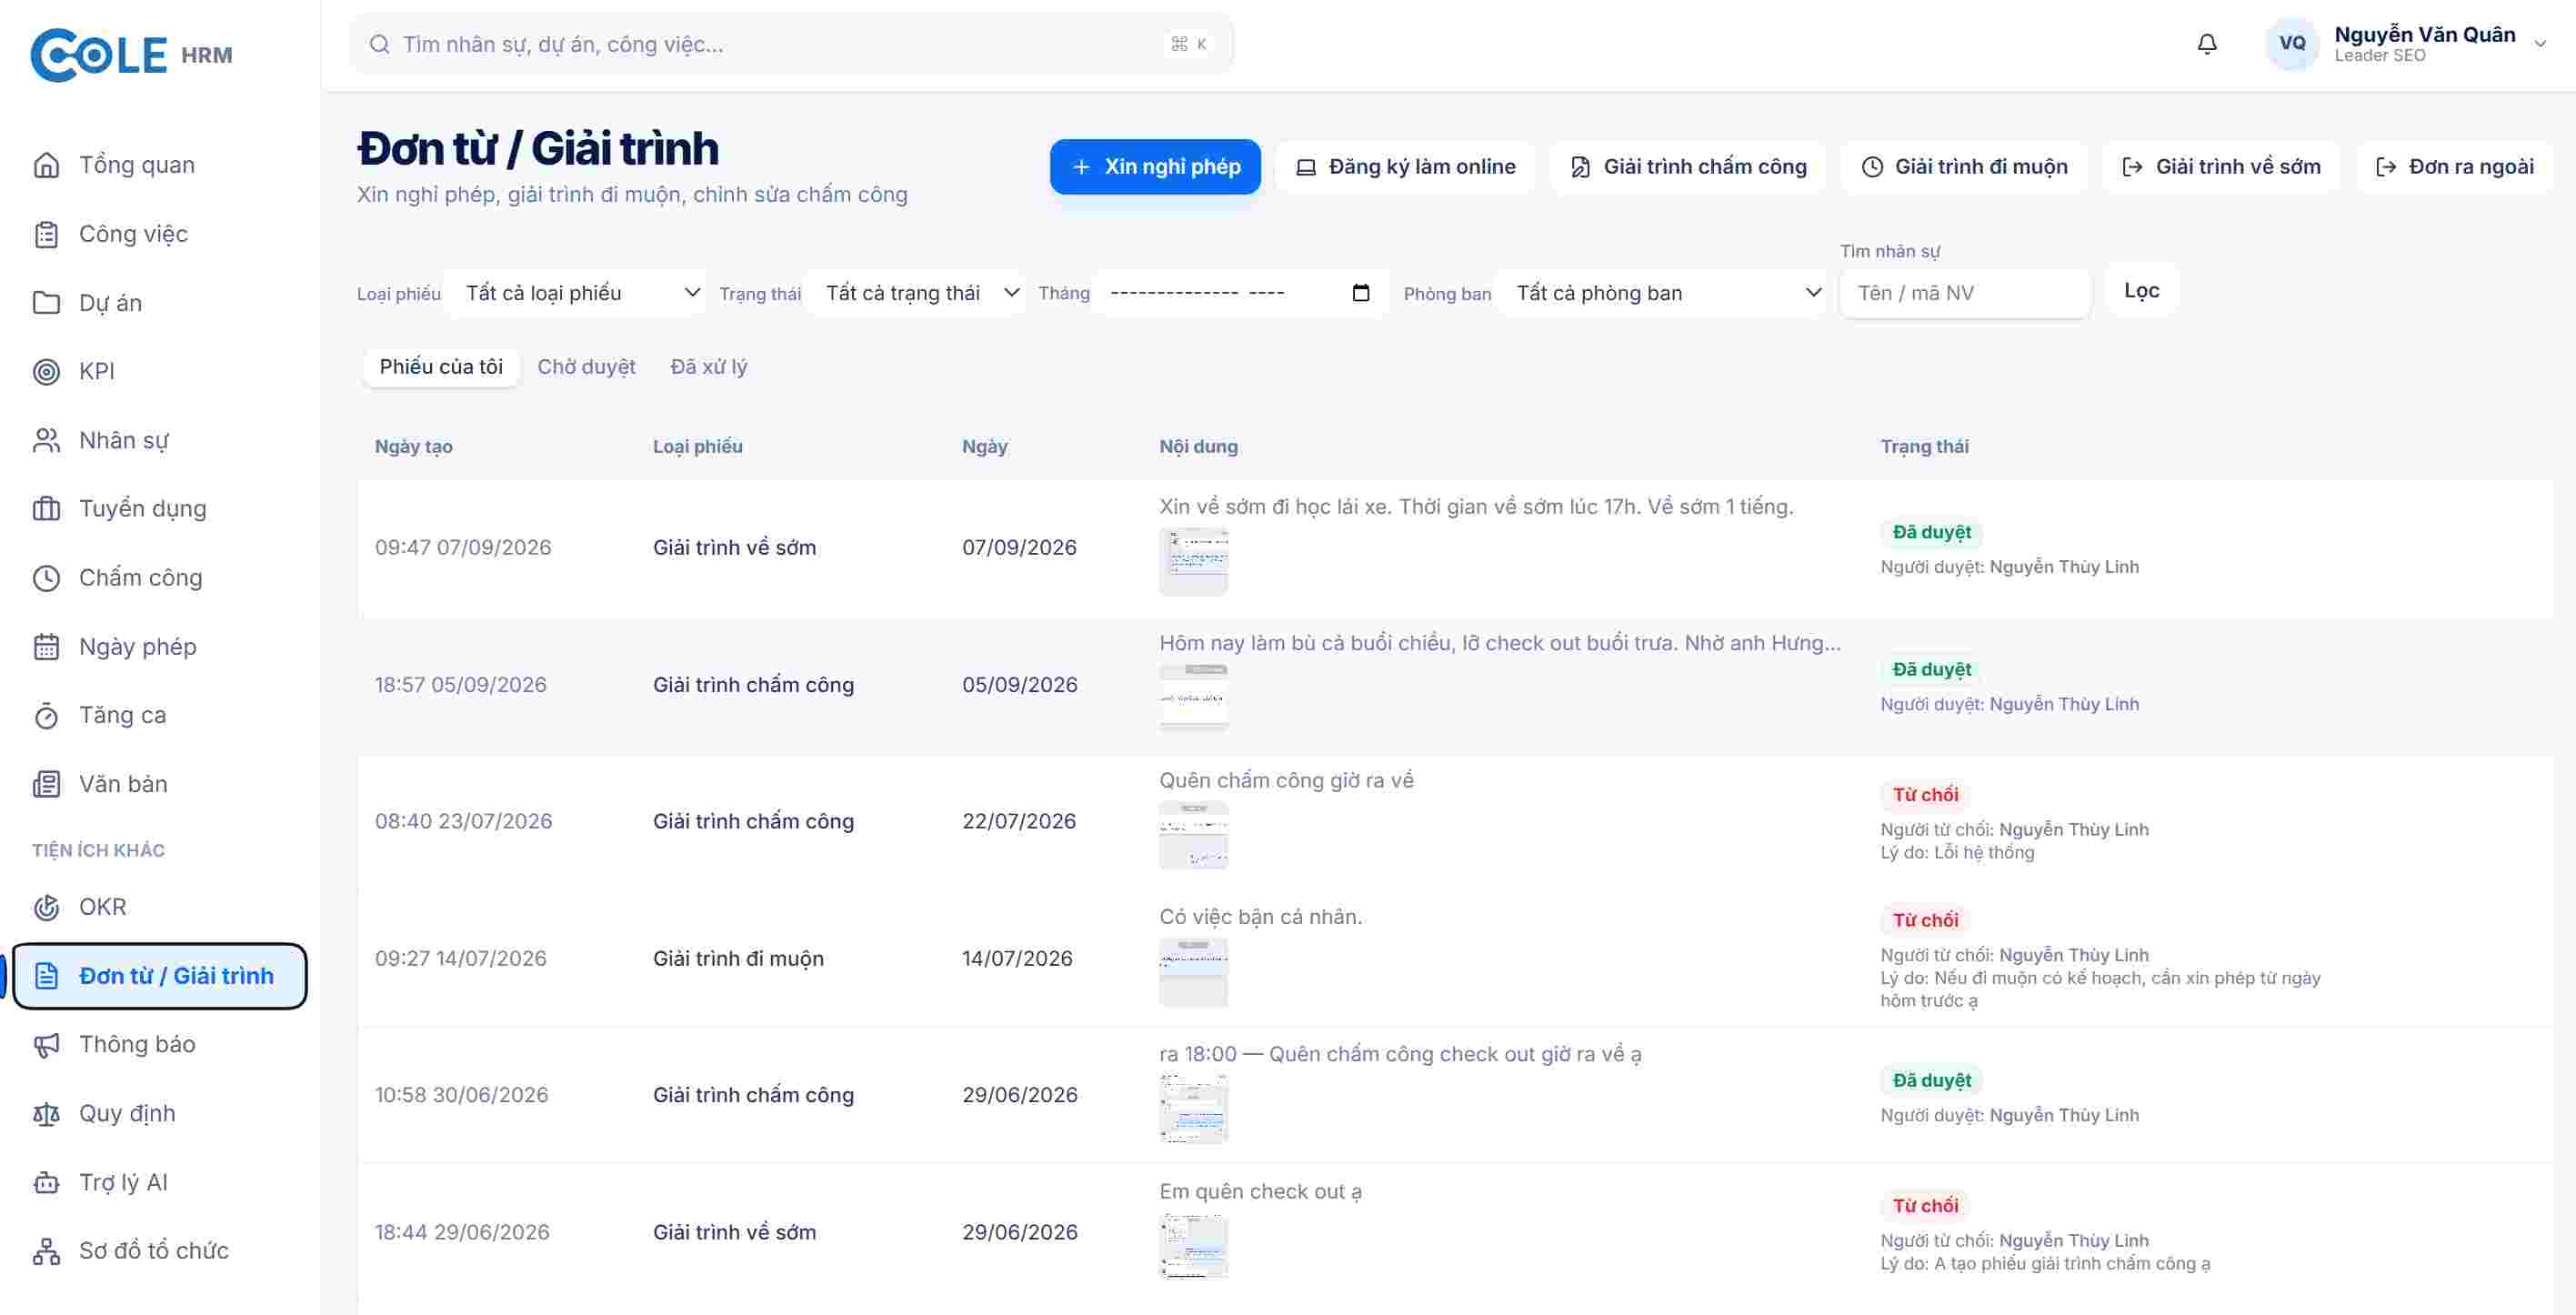This screenshot has width=2576, height=1315.
Task: Open the Trạng thái dropdown
Action: [916, 293]
